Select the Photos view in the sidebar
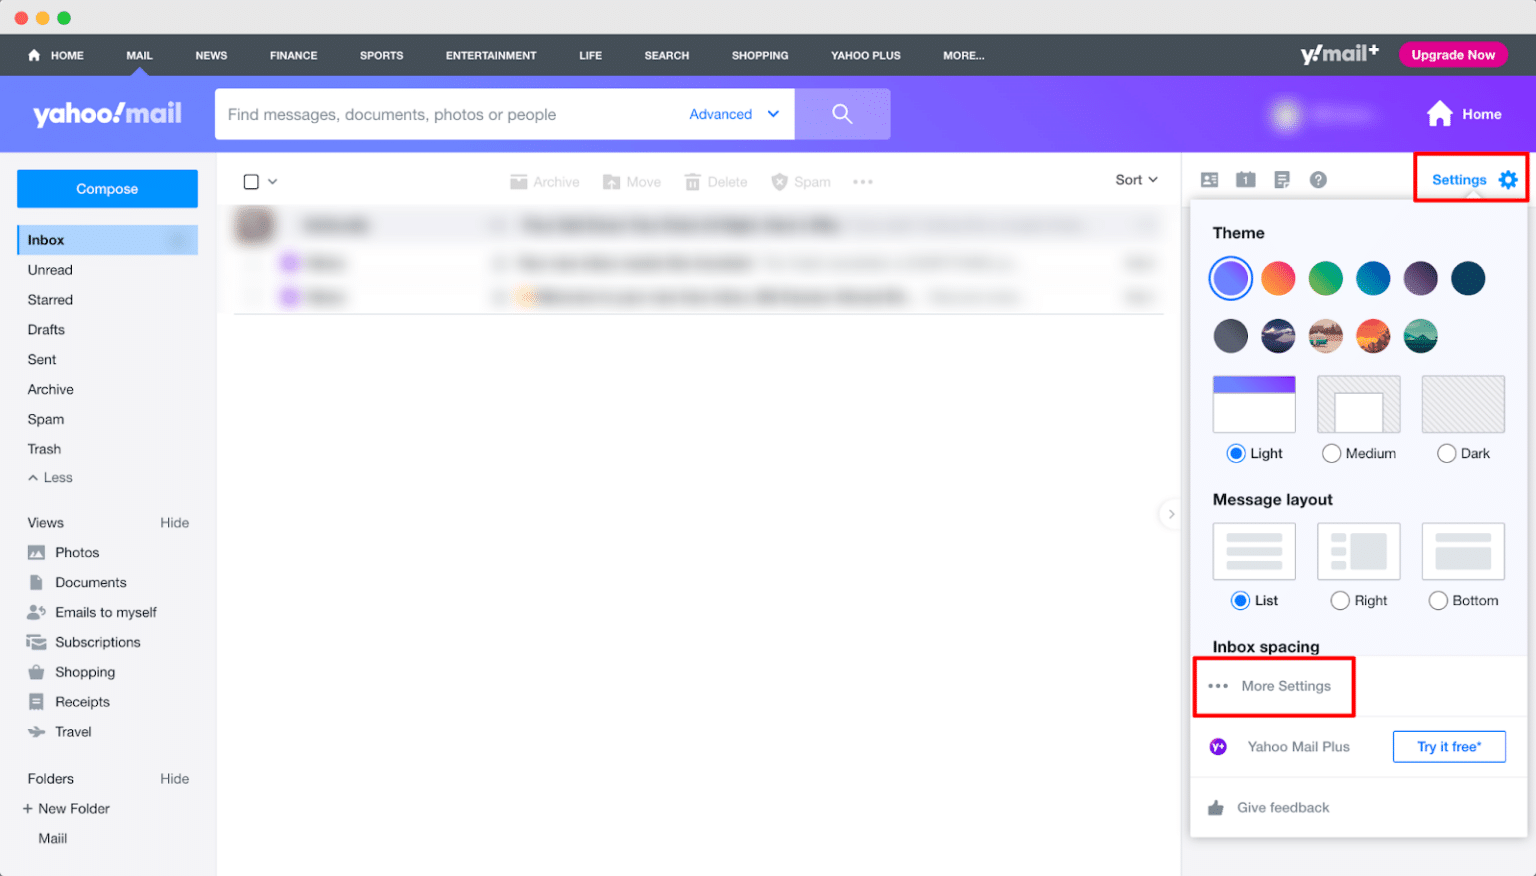The image size is (1536, 876). coord(76,552)
